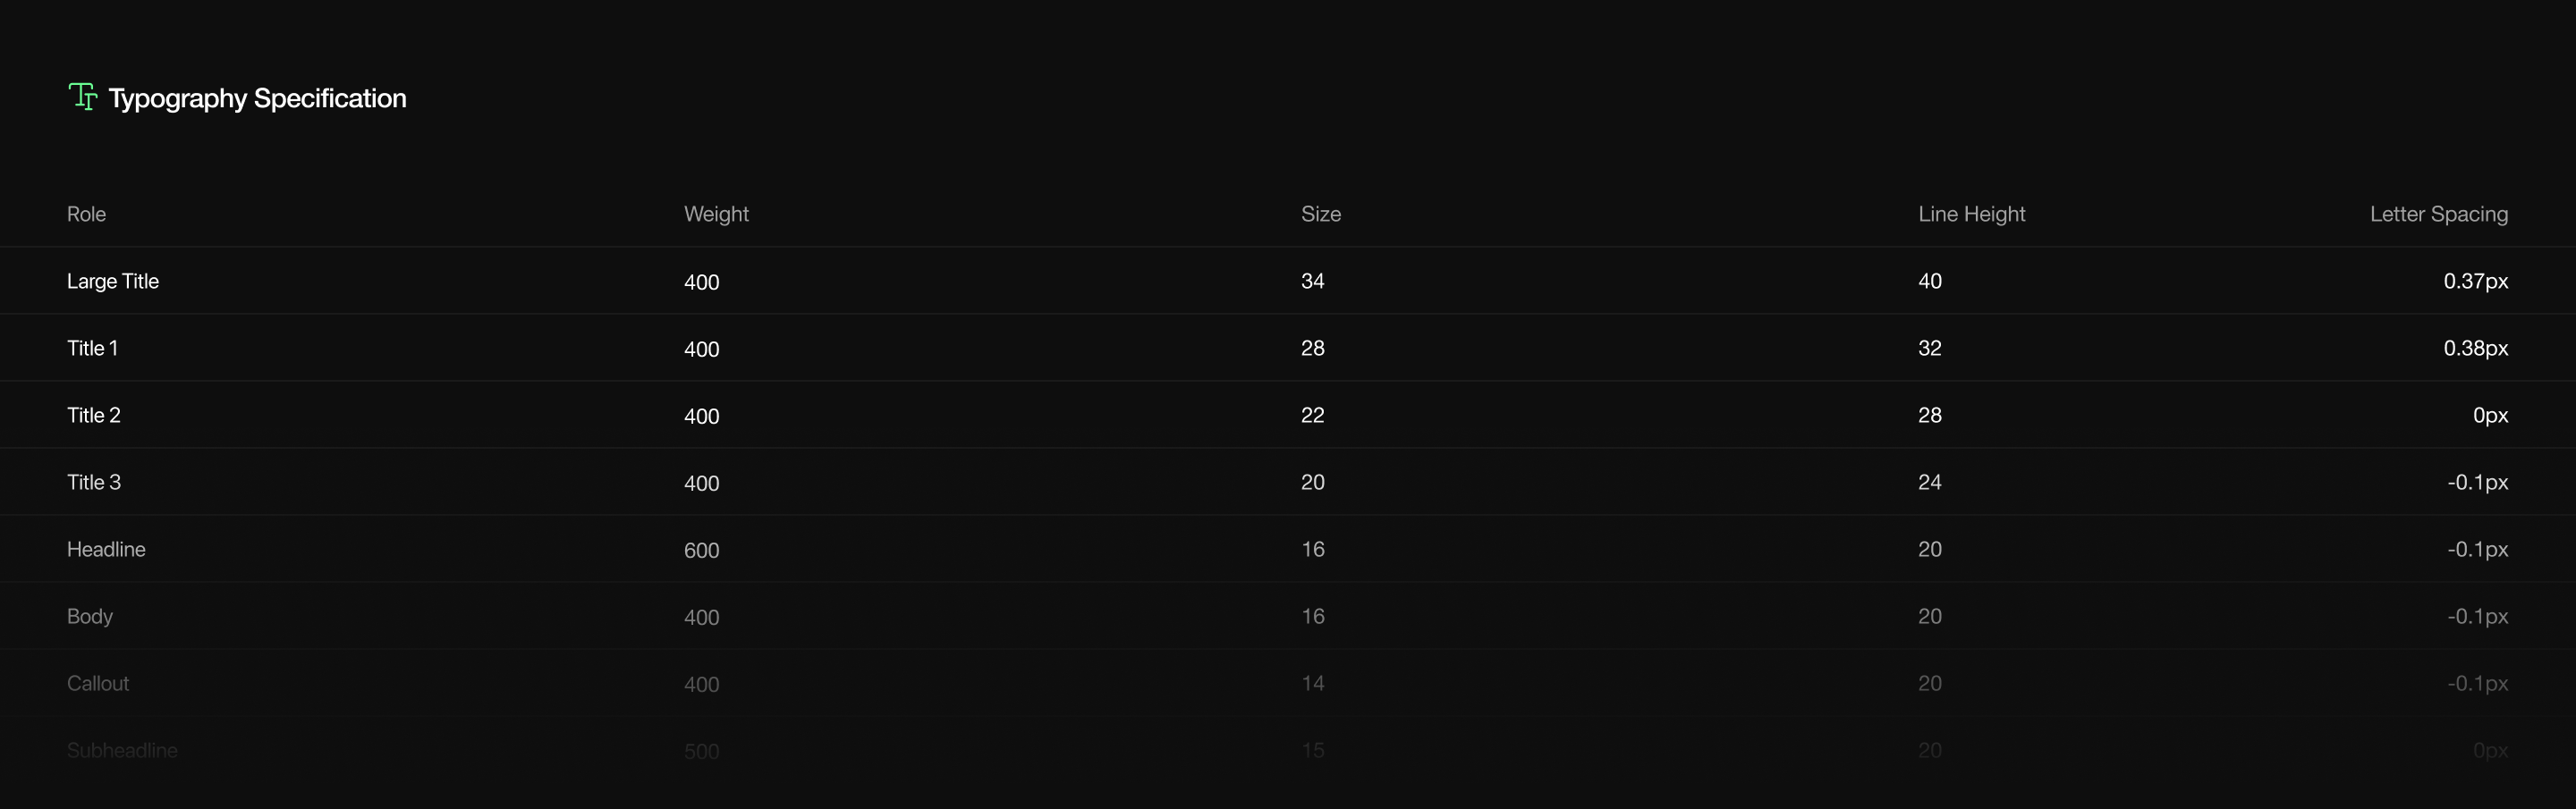Select the Callout row label
The width and height of the screenshot is (2576, 809).
(98, 683)
